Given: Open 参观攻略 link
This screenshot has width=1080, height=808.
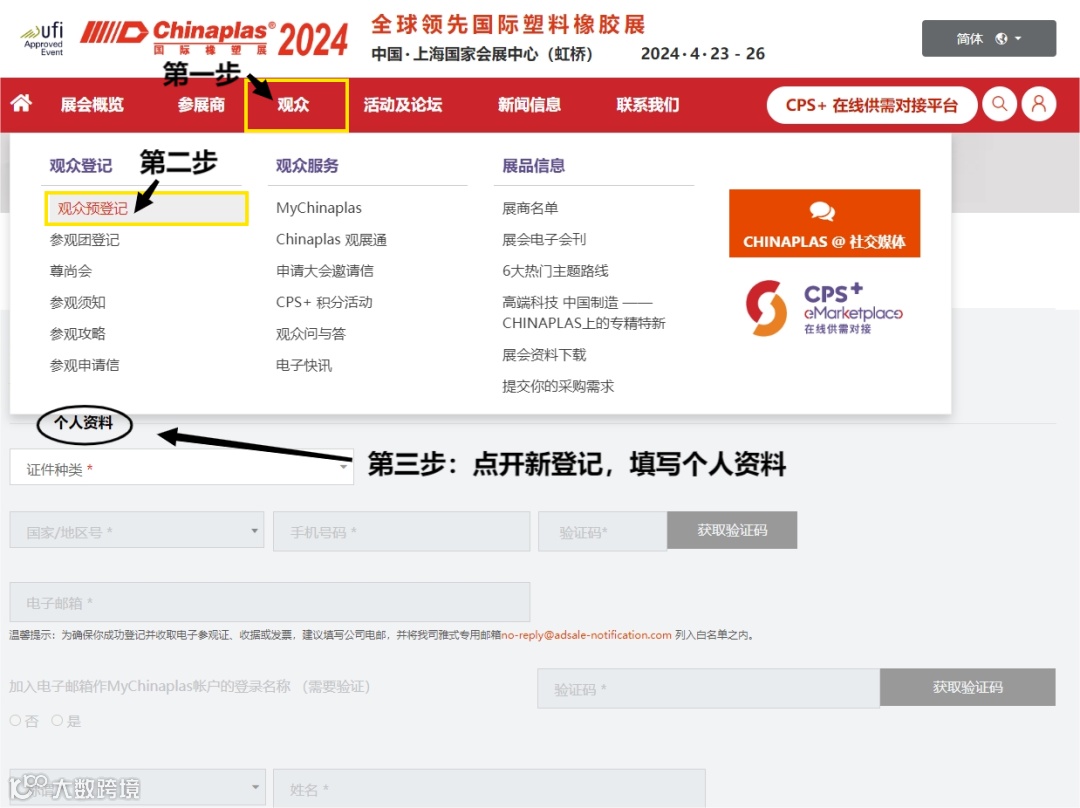Looking at the screenshot, I should pos(77,333).
